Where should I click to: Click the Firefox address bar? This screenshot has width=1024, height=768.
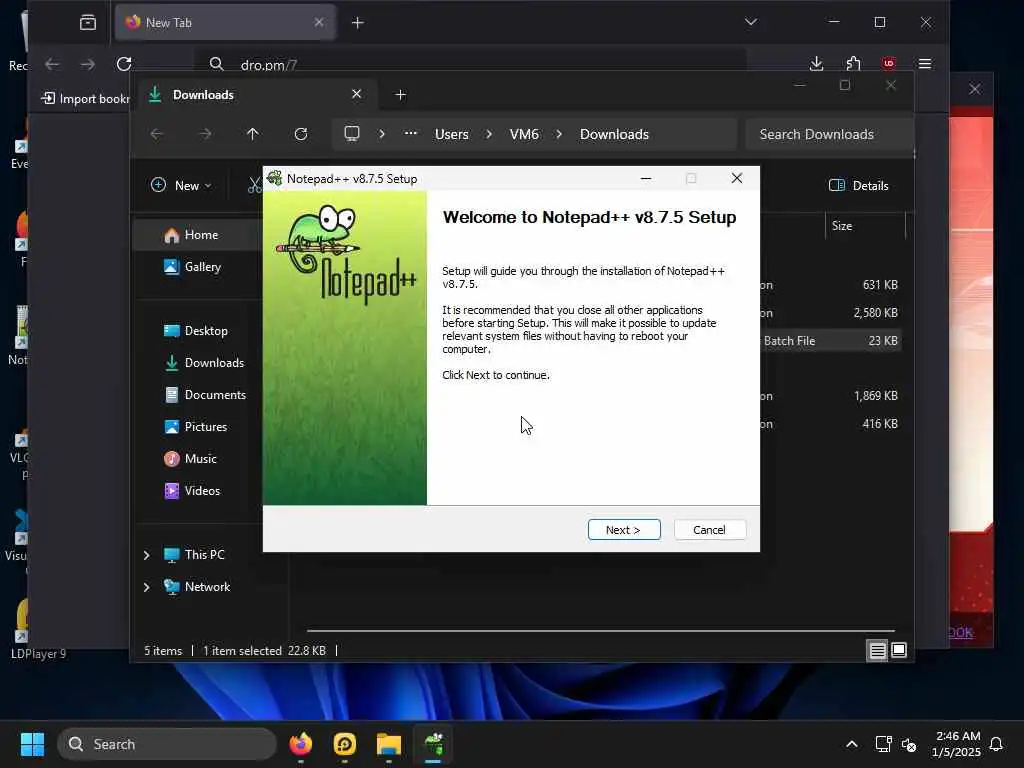[x=470, y=64]
